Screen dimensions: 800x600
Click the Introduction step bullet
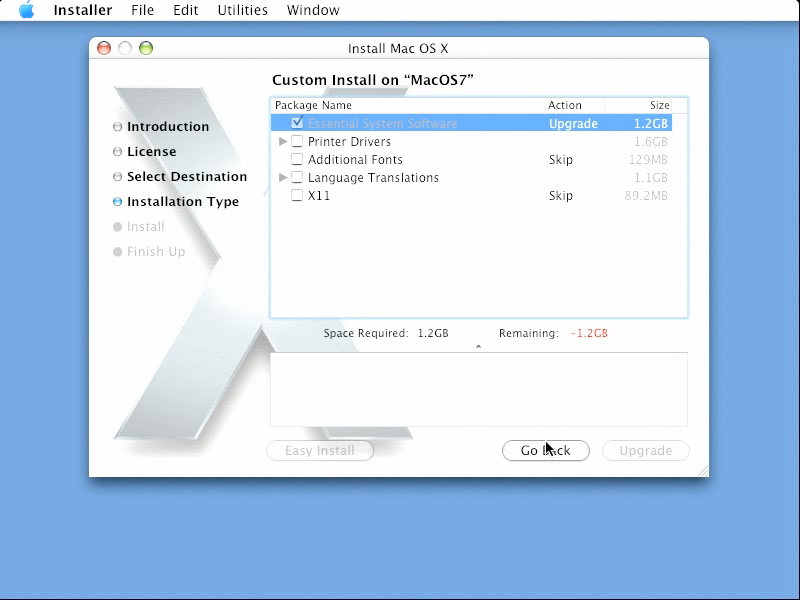coord(117,127)
